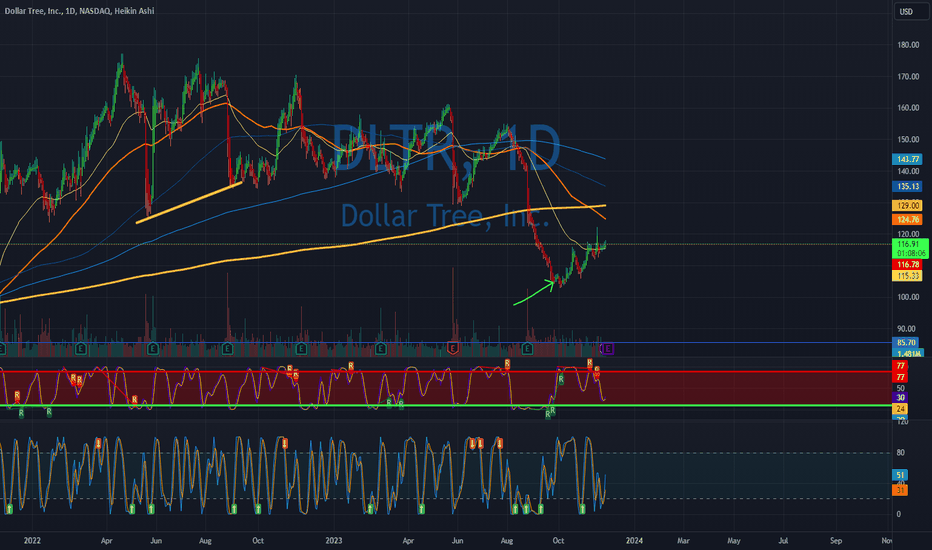Select the yellow 115.33 price label
Screen dimensions: 932x550
[908, 276]
